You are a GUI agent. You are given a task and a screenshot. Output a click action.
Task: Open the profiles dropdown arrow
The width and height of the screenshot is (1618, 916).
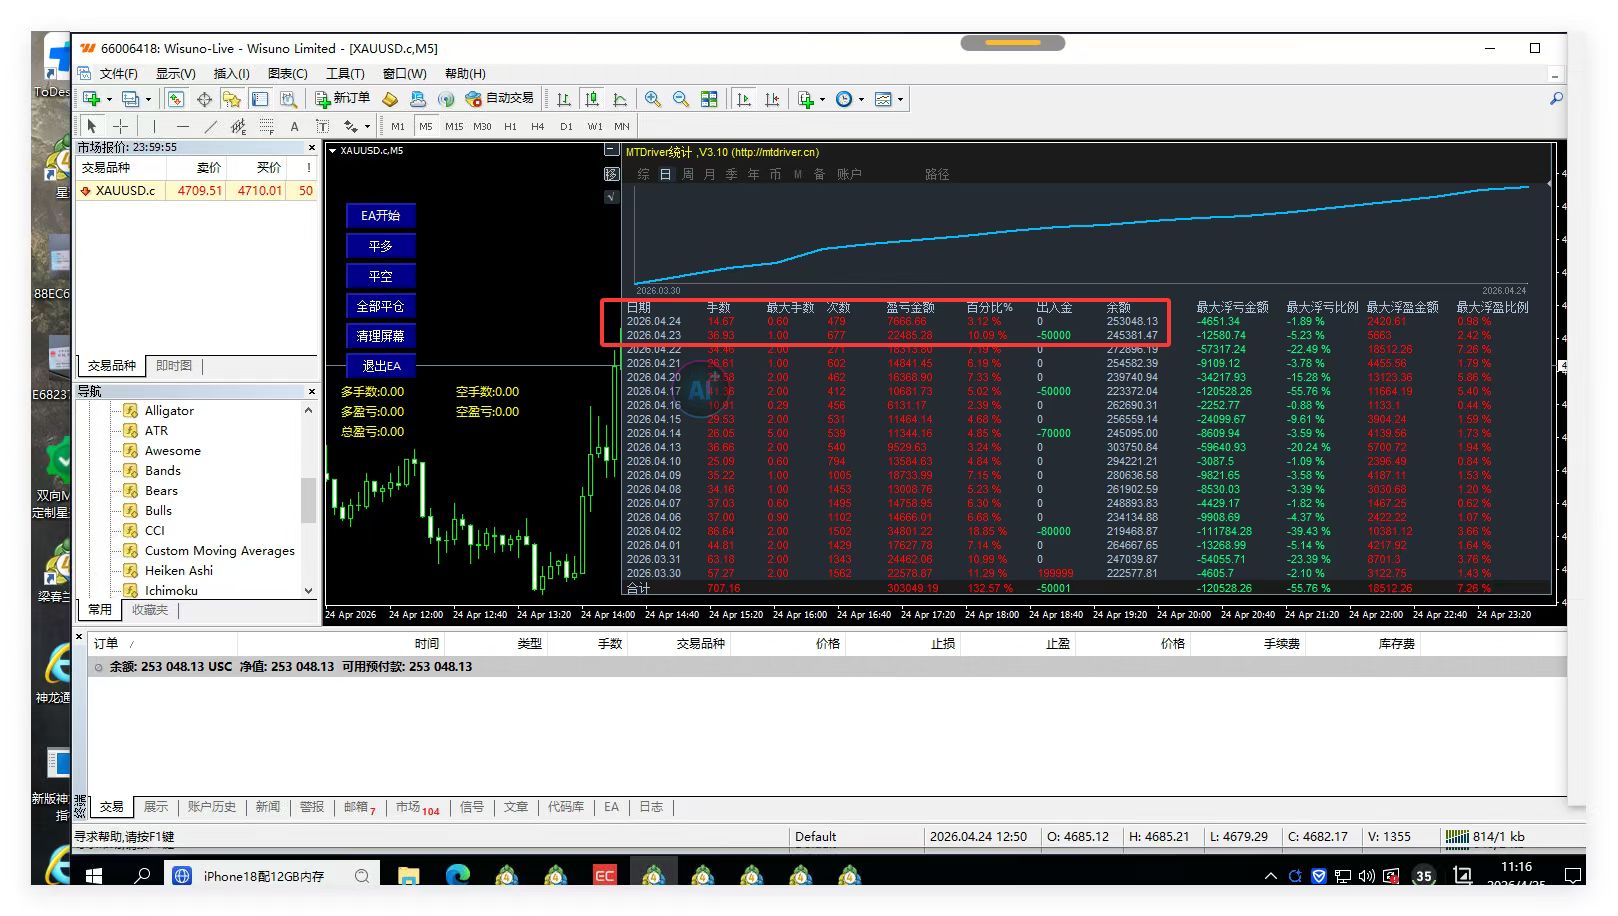148,100
